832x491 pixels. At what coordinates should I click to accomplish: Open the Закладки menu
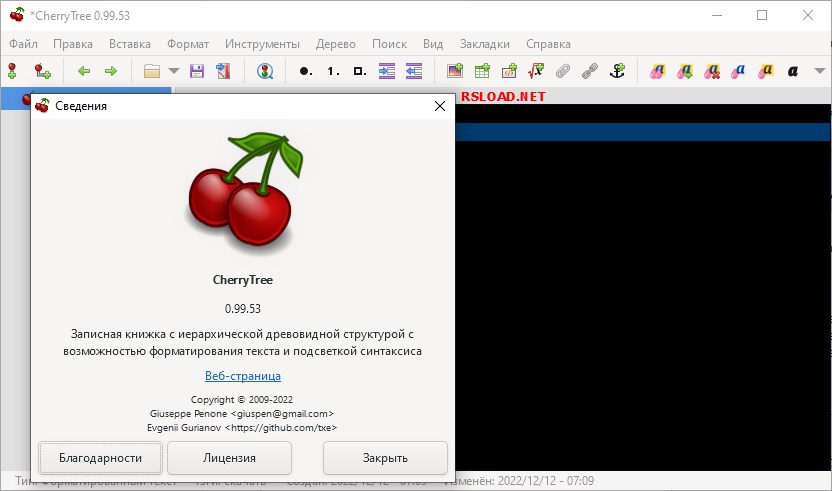click(x=484, y=44)
